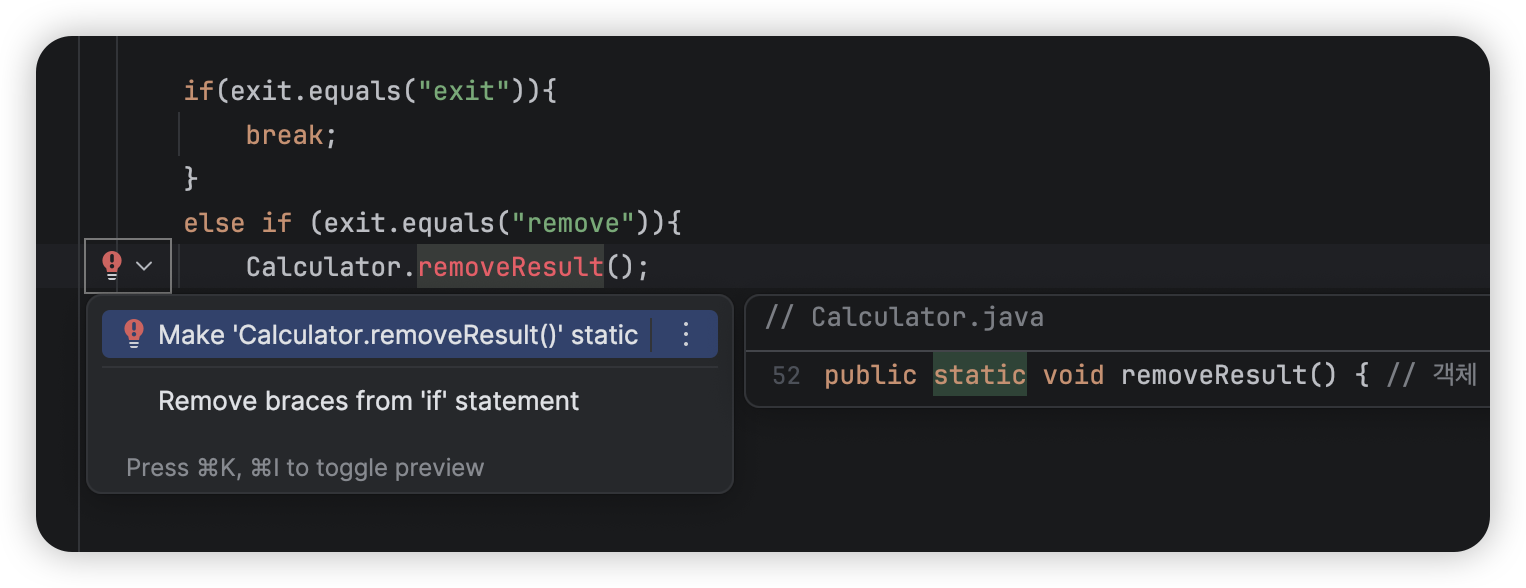Click the public keyword in the preview pane
This screenshot has height=588, width=1526.
869,374
